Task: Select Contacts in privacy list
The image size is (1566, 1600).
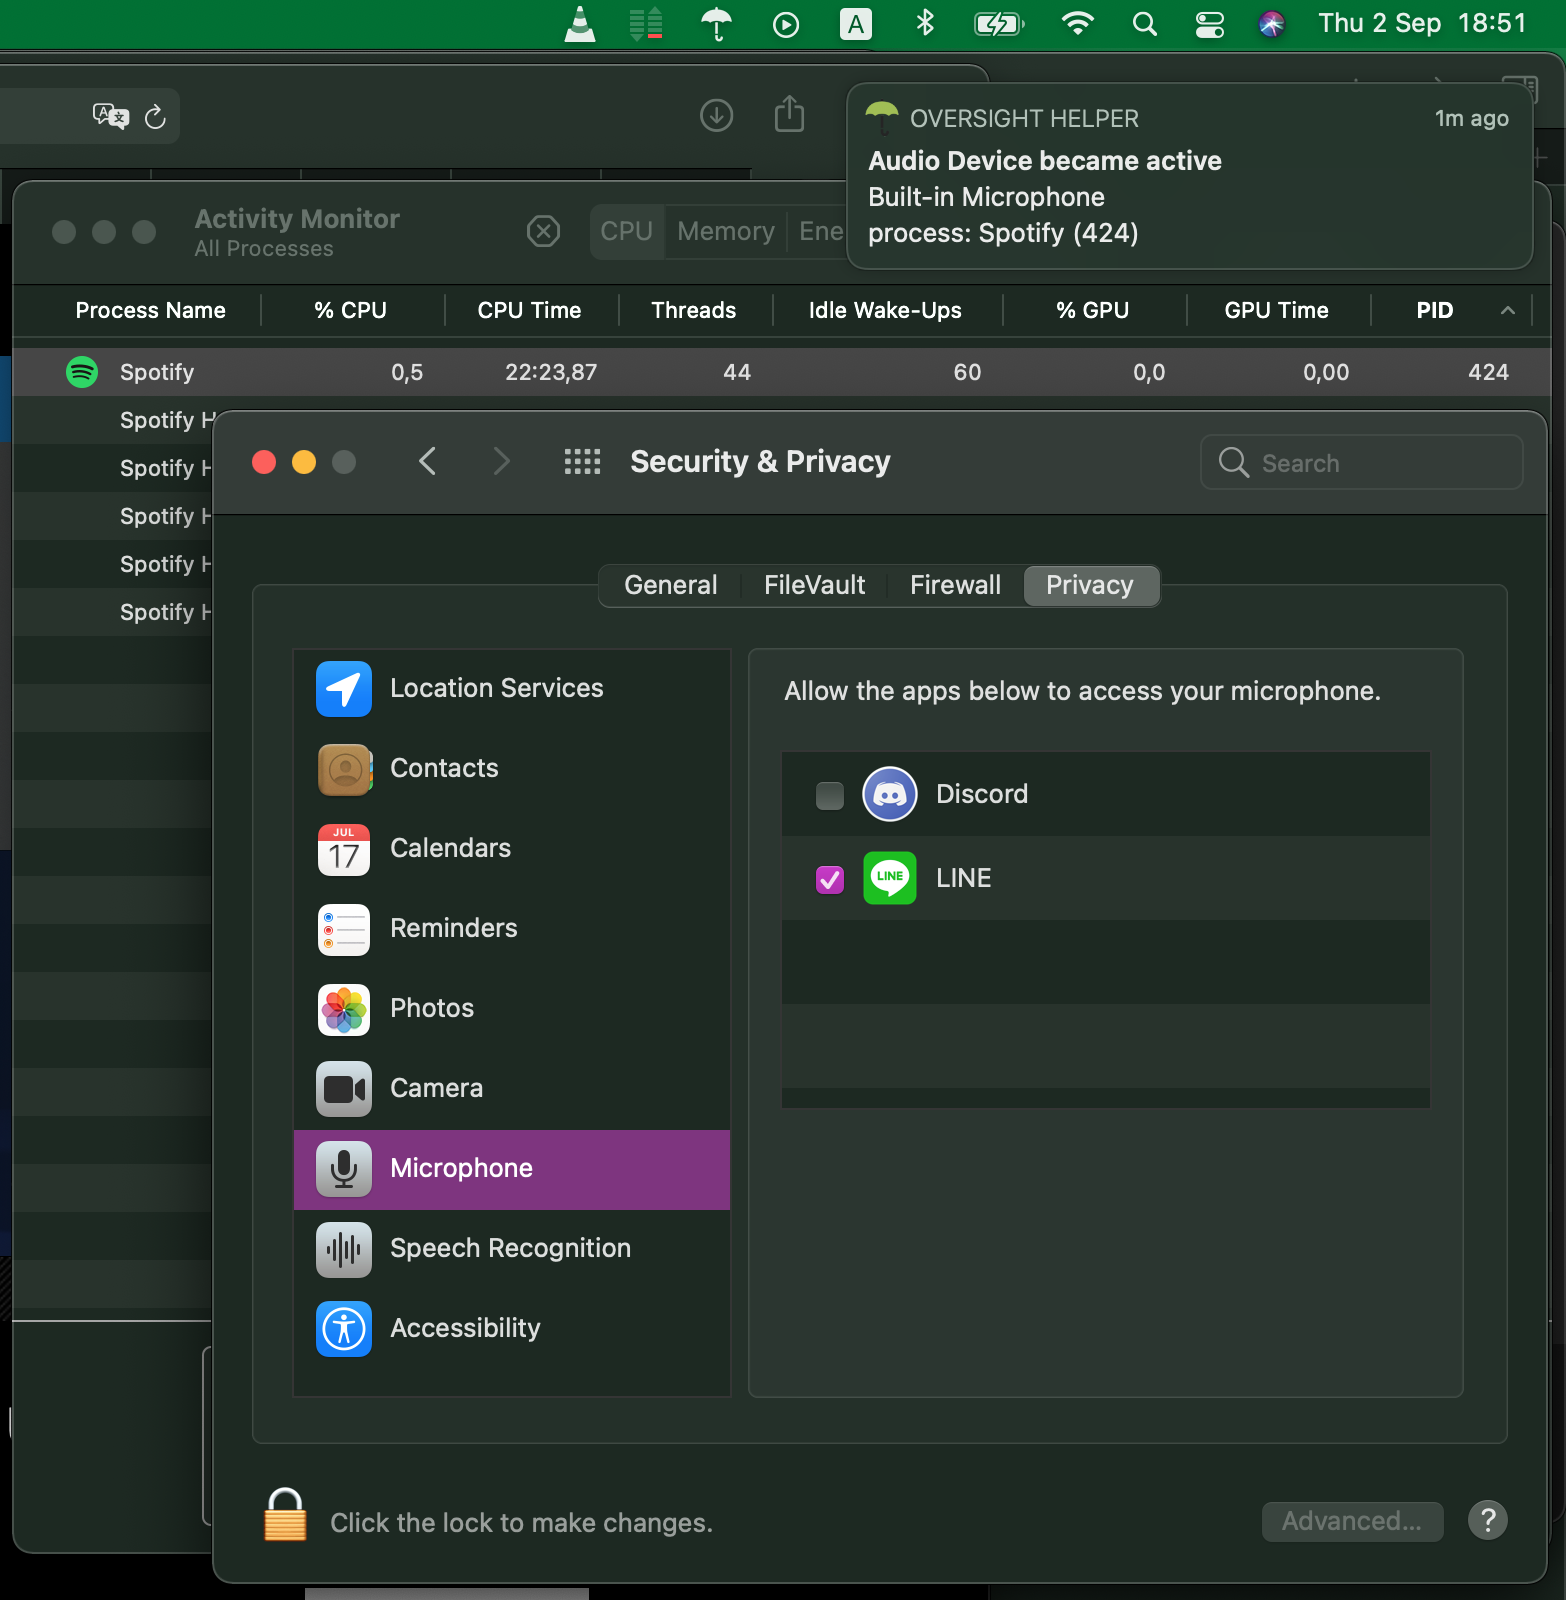Action: 512,769
